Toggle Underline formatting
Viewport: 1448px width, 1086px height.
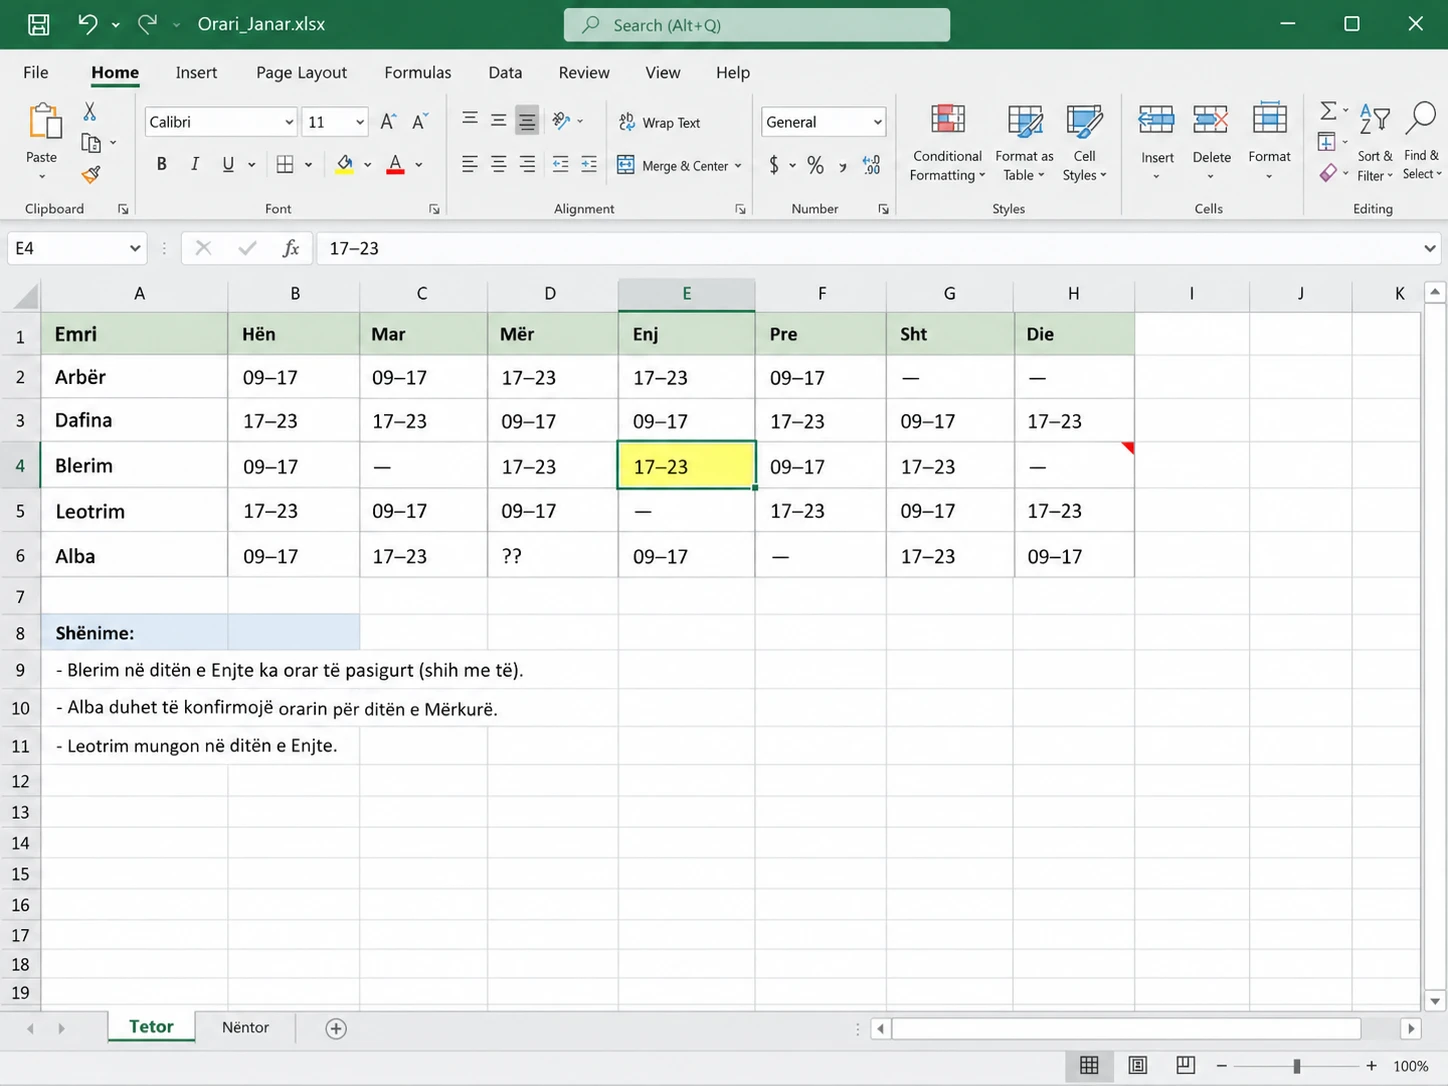tap(228, 164)
